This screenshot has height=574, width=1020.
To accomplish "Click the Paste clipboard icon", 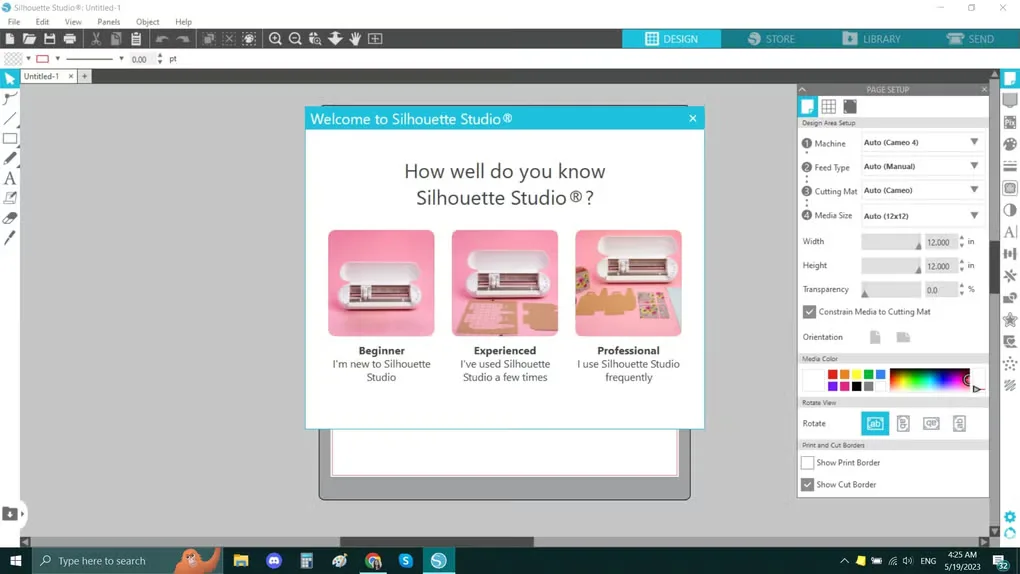I will point(136,39).
